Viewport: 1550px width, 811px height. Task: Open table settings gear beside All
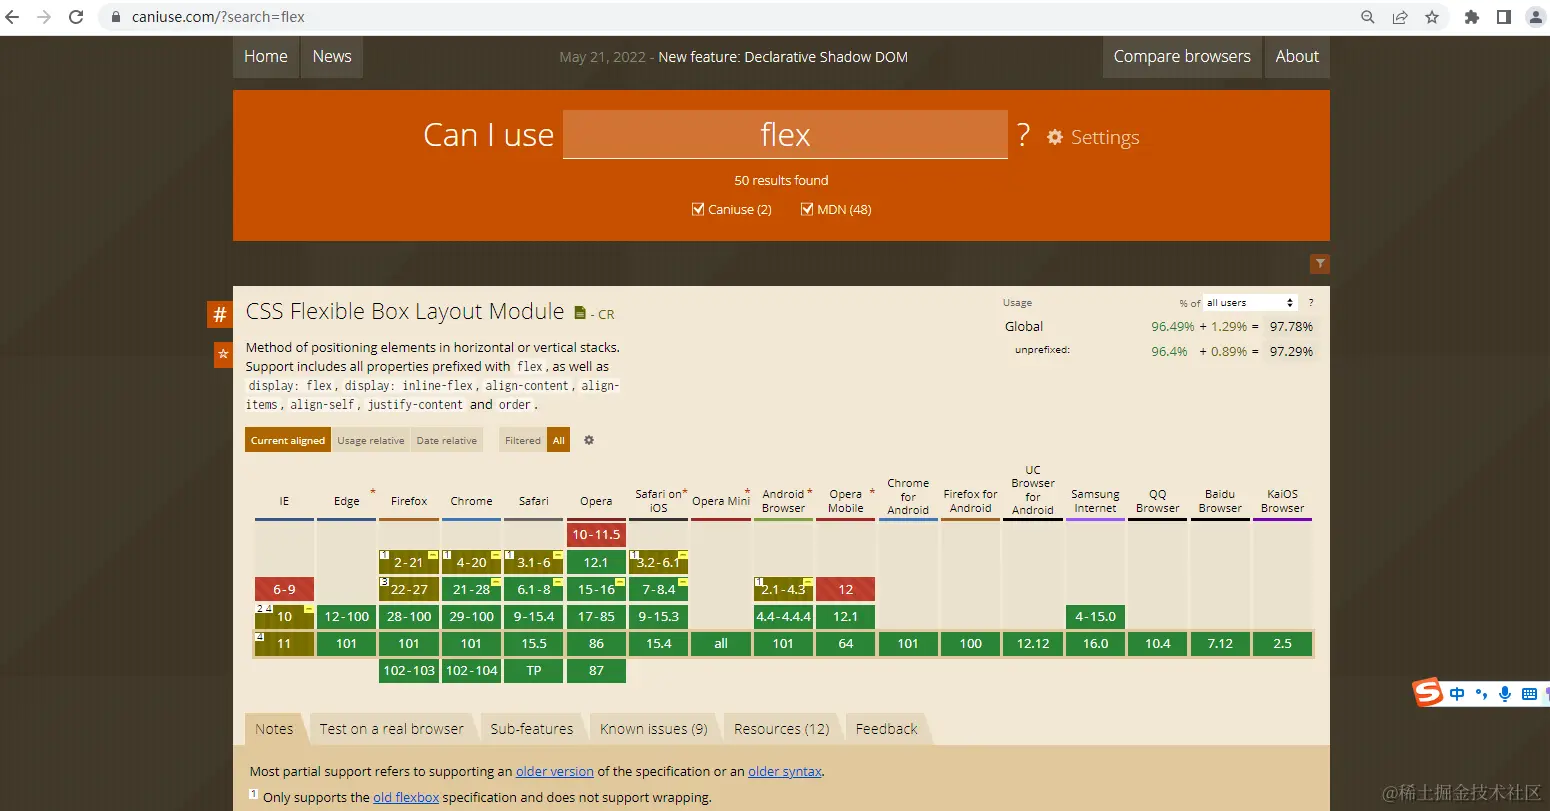589,440
